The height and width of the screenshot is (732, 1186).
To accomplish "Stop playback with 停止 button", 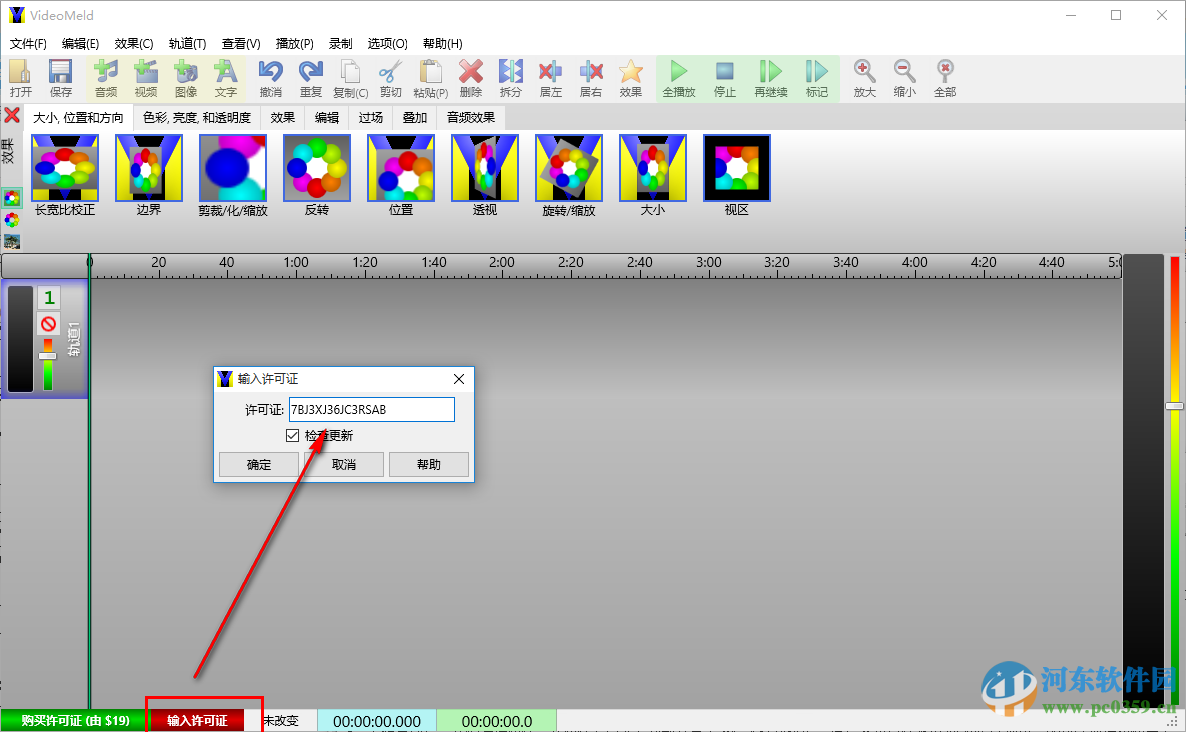I will tap(725, 78).
